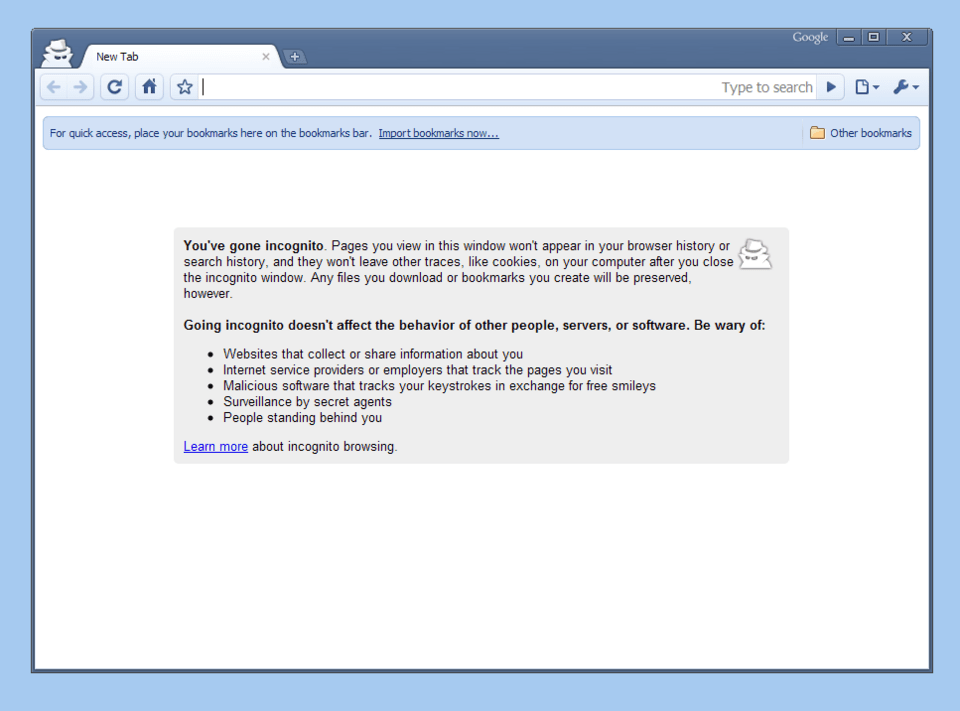Reload the current page
This screenshot has width=960, height=711.
pyautogui.click(x=115, y=87)
